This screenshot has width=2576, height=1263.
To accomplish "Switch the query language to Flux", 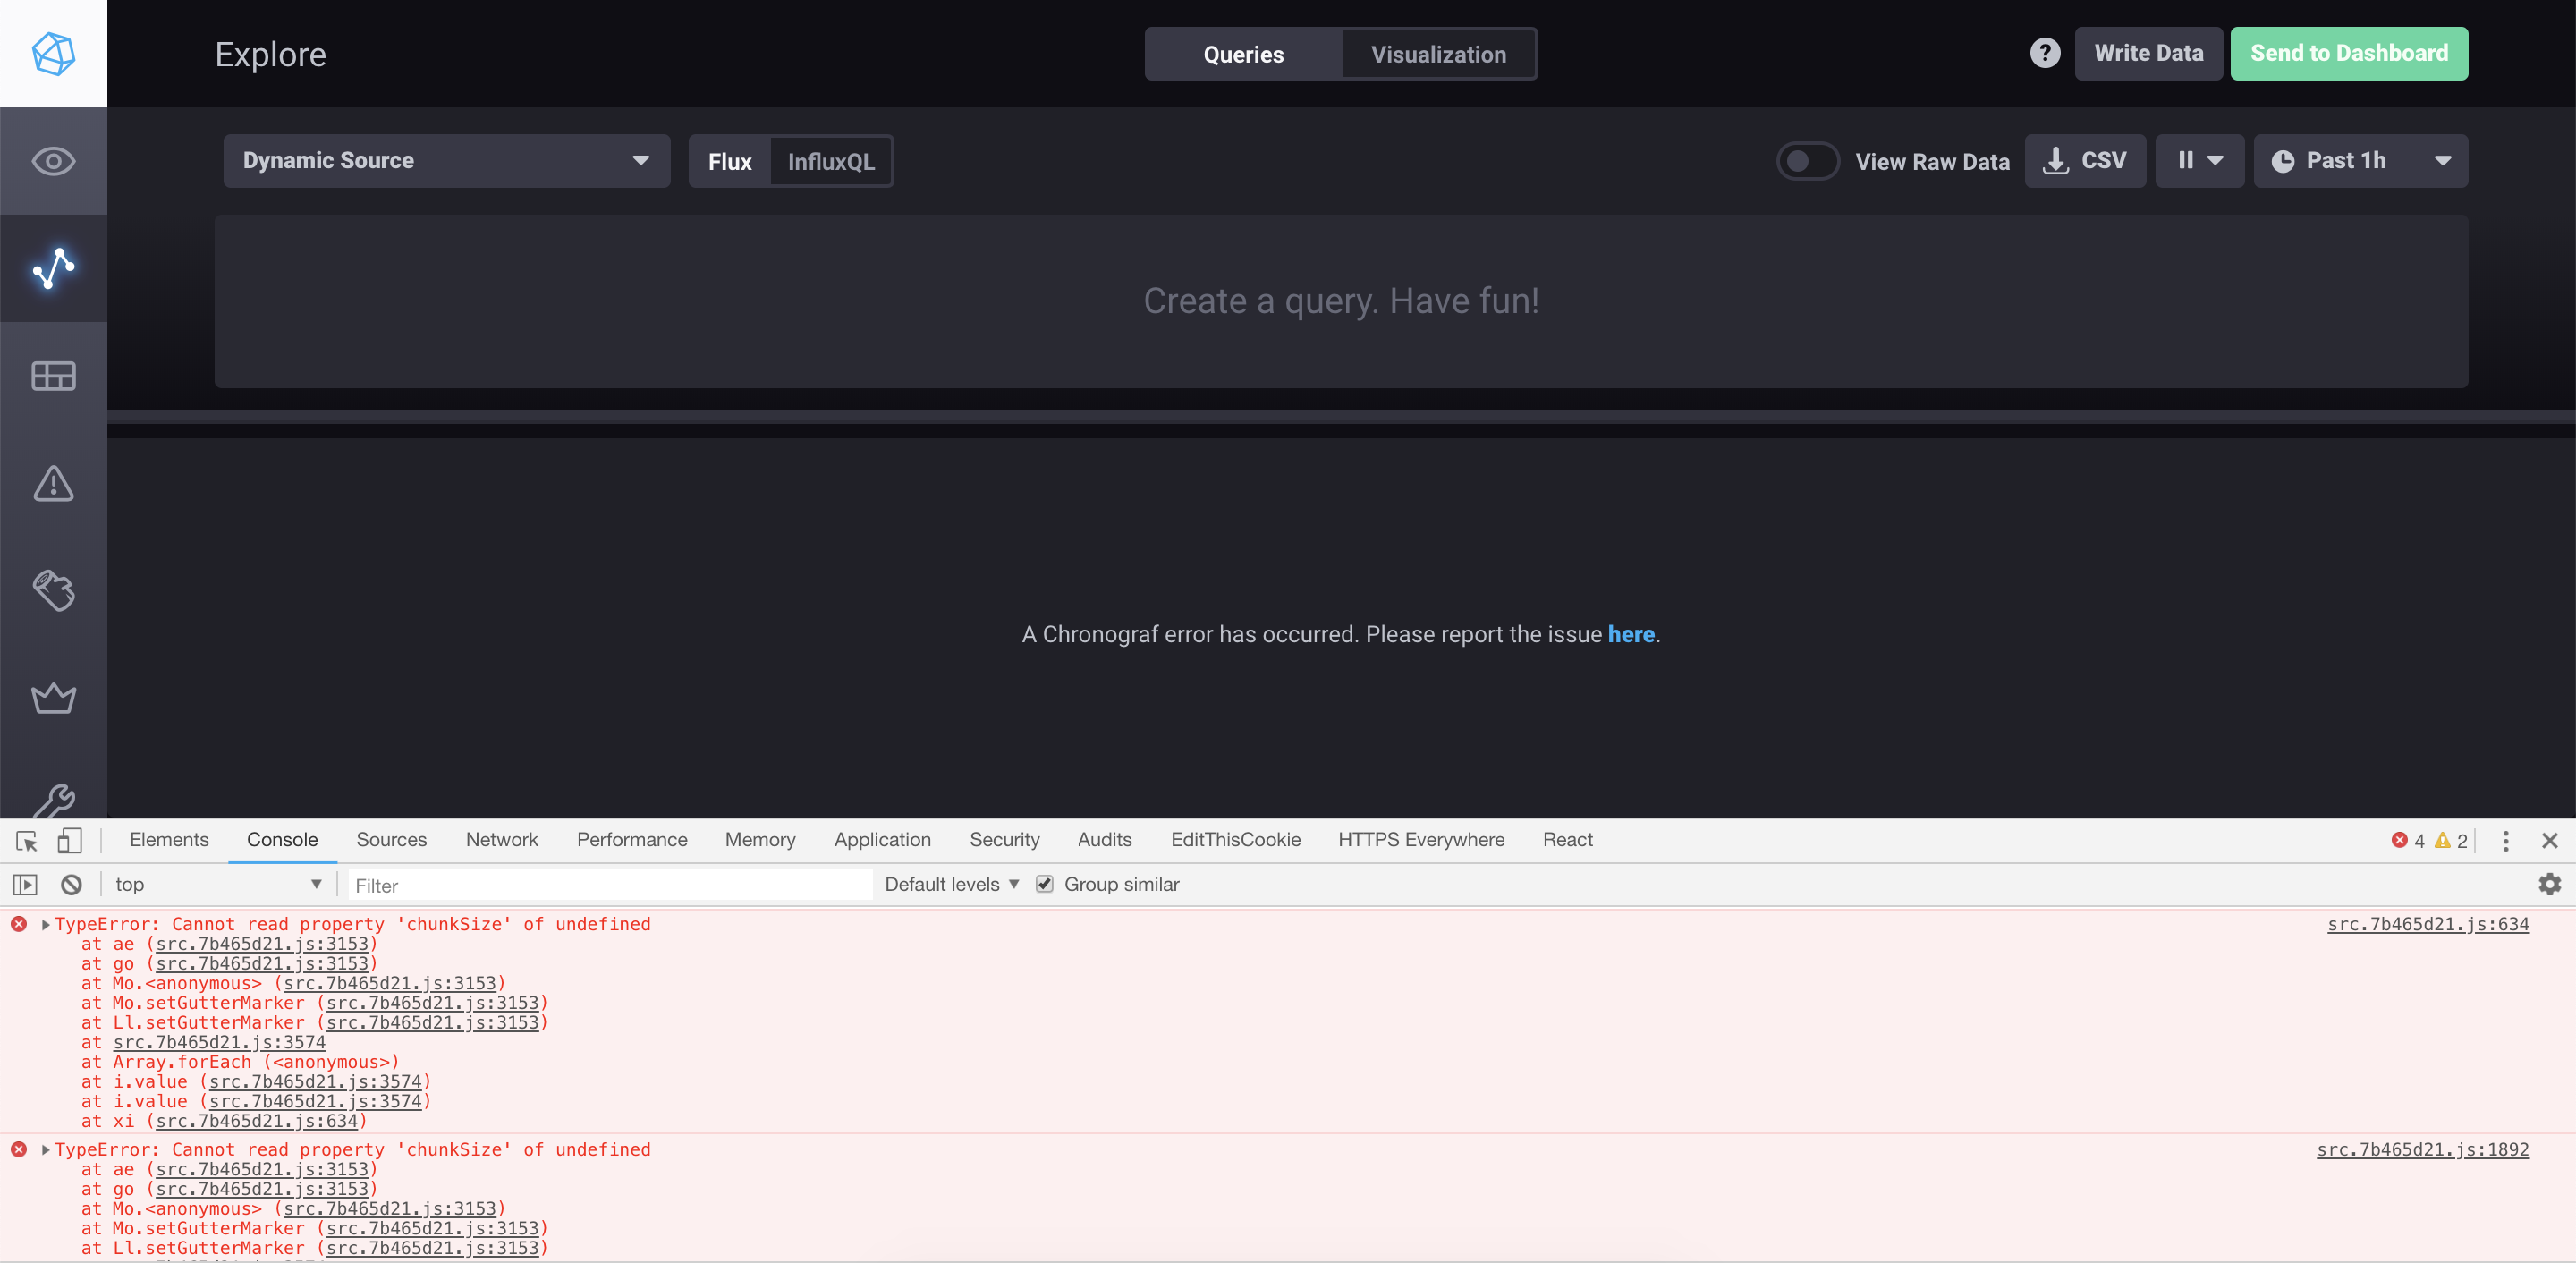I will pyautogui.click(x=730, y=161).
